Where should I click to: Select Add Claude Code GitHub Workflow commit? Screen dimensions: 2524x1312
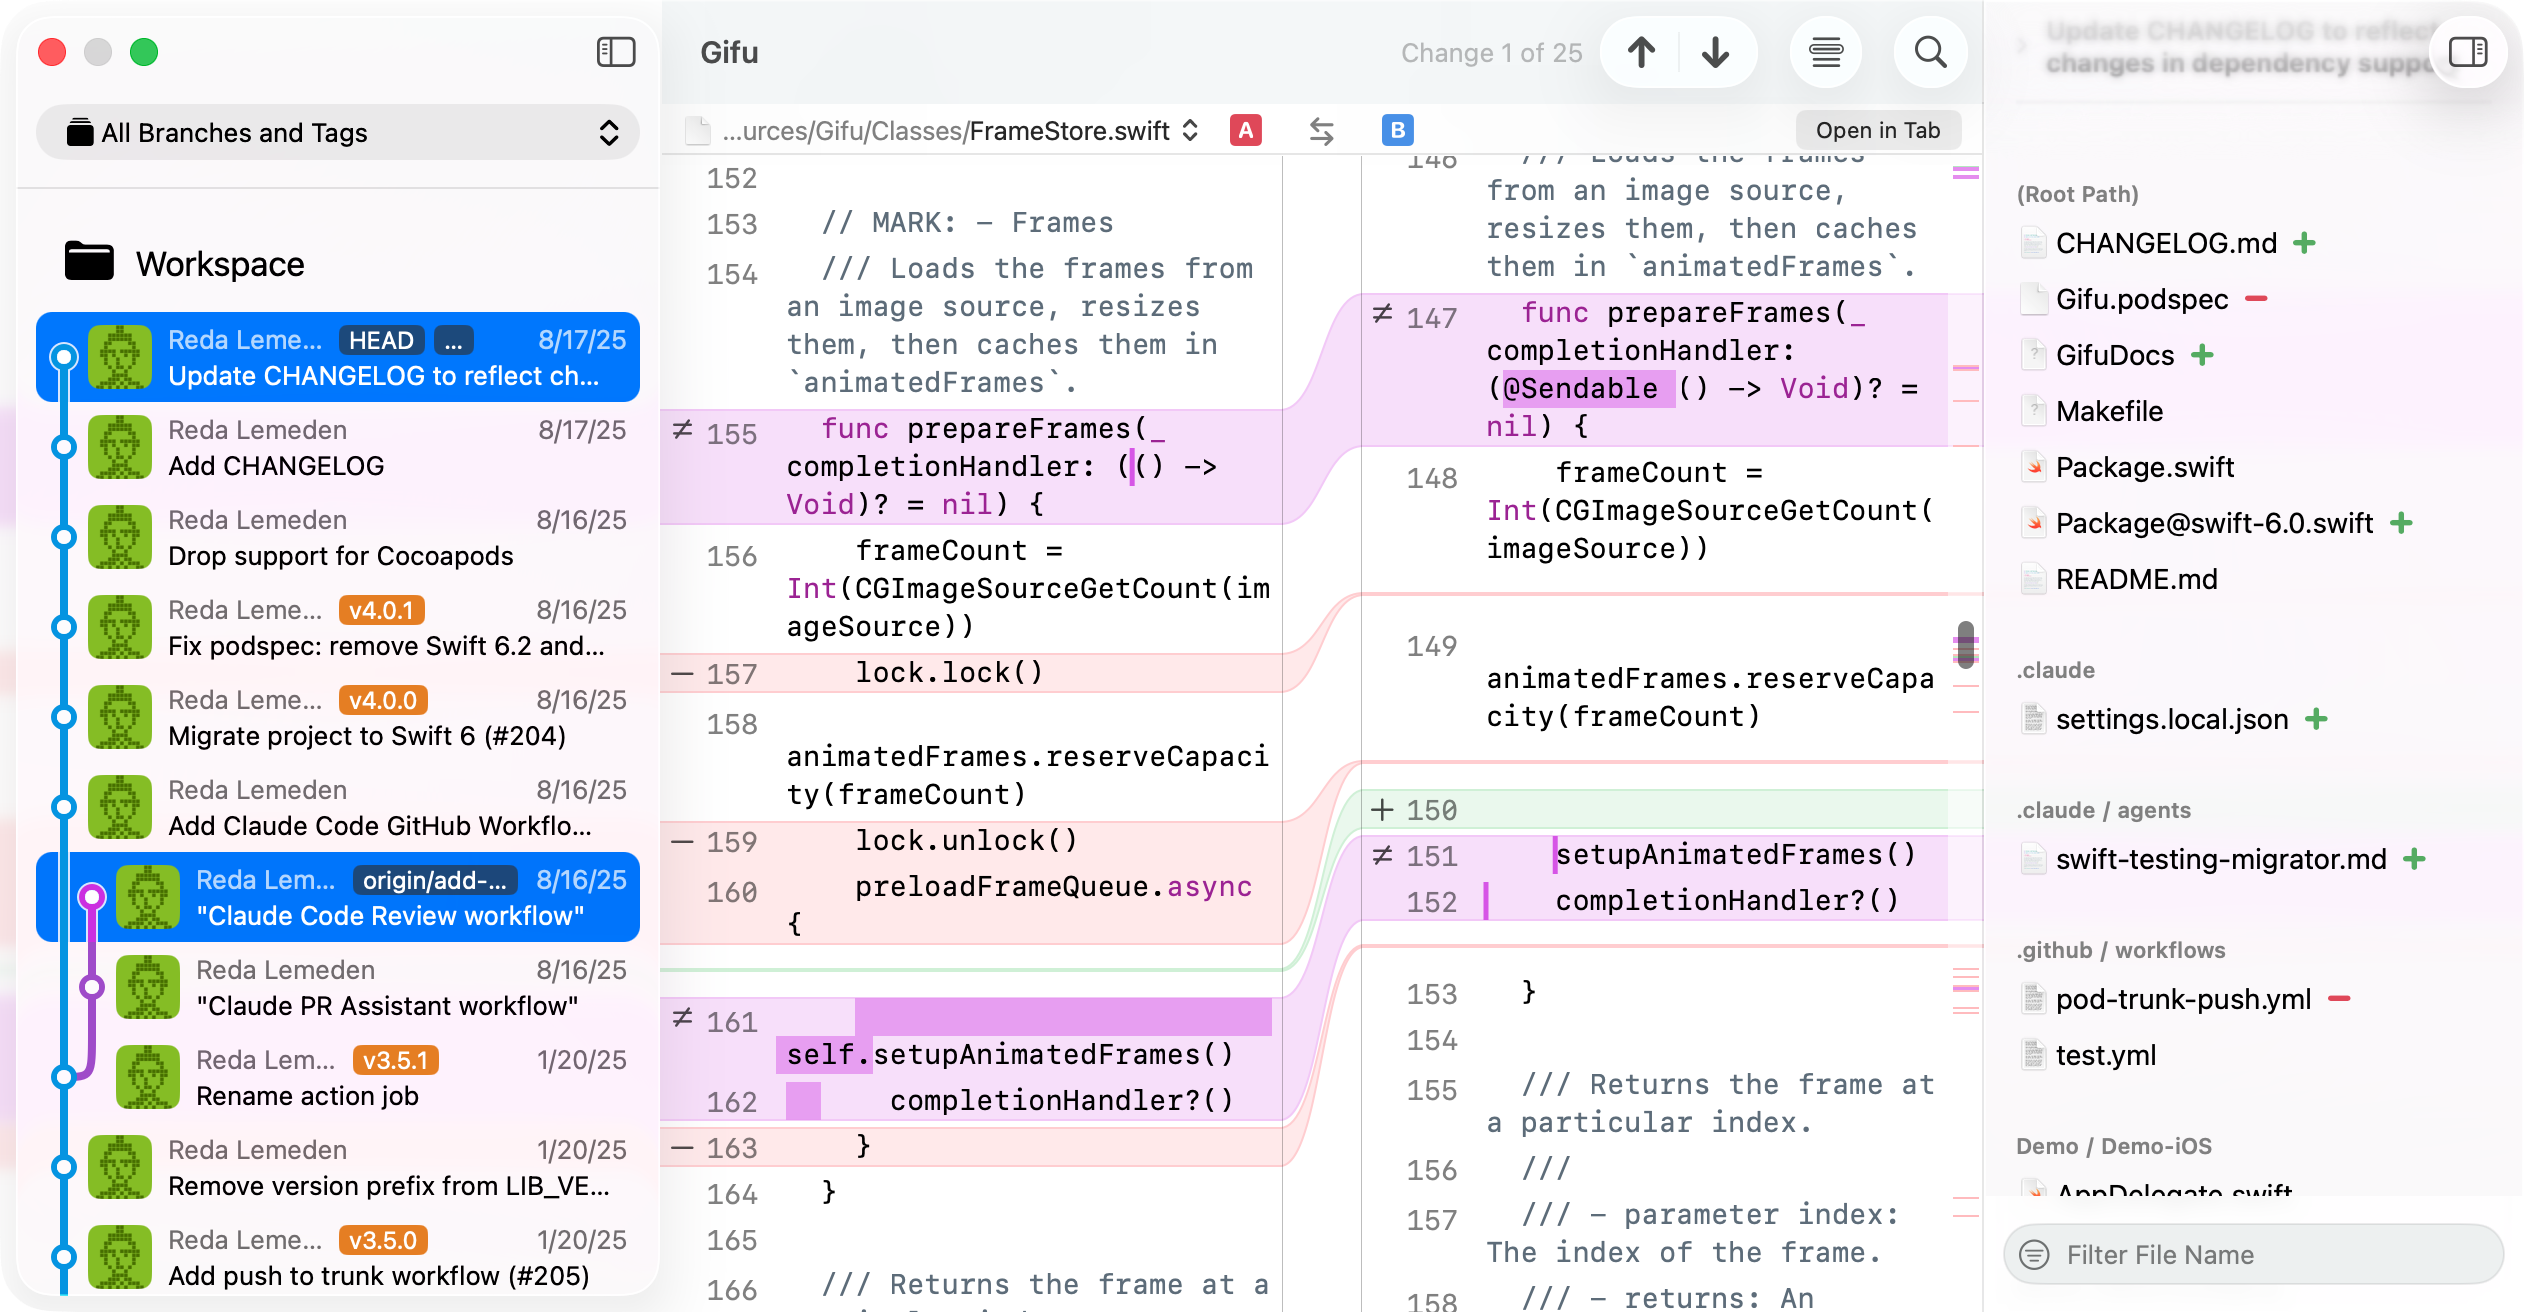[x=338, y=807]
